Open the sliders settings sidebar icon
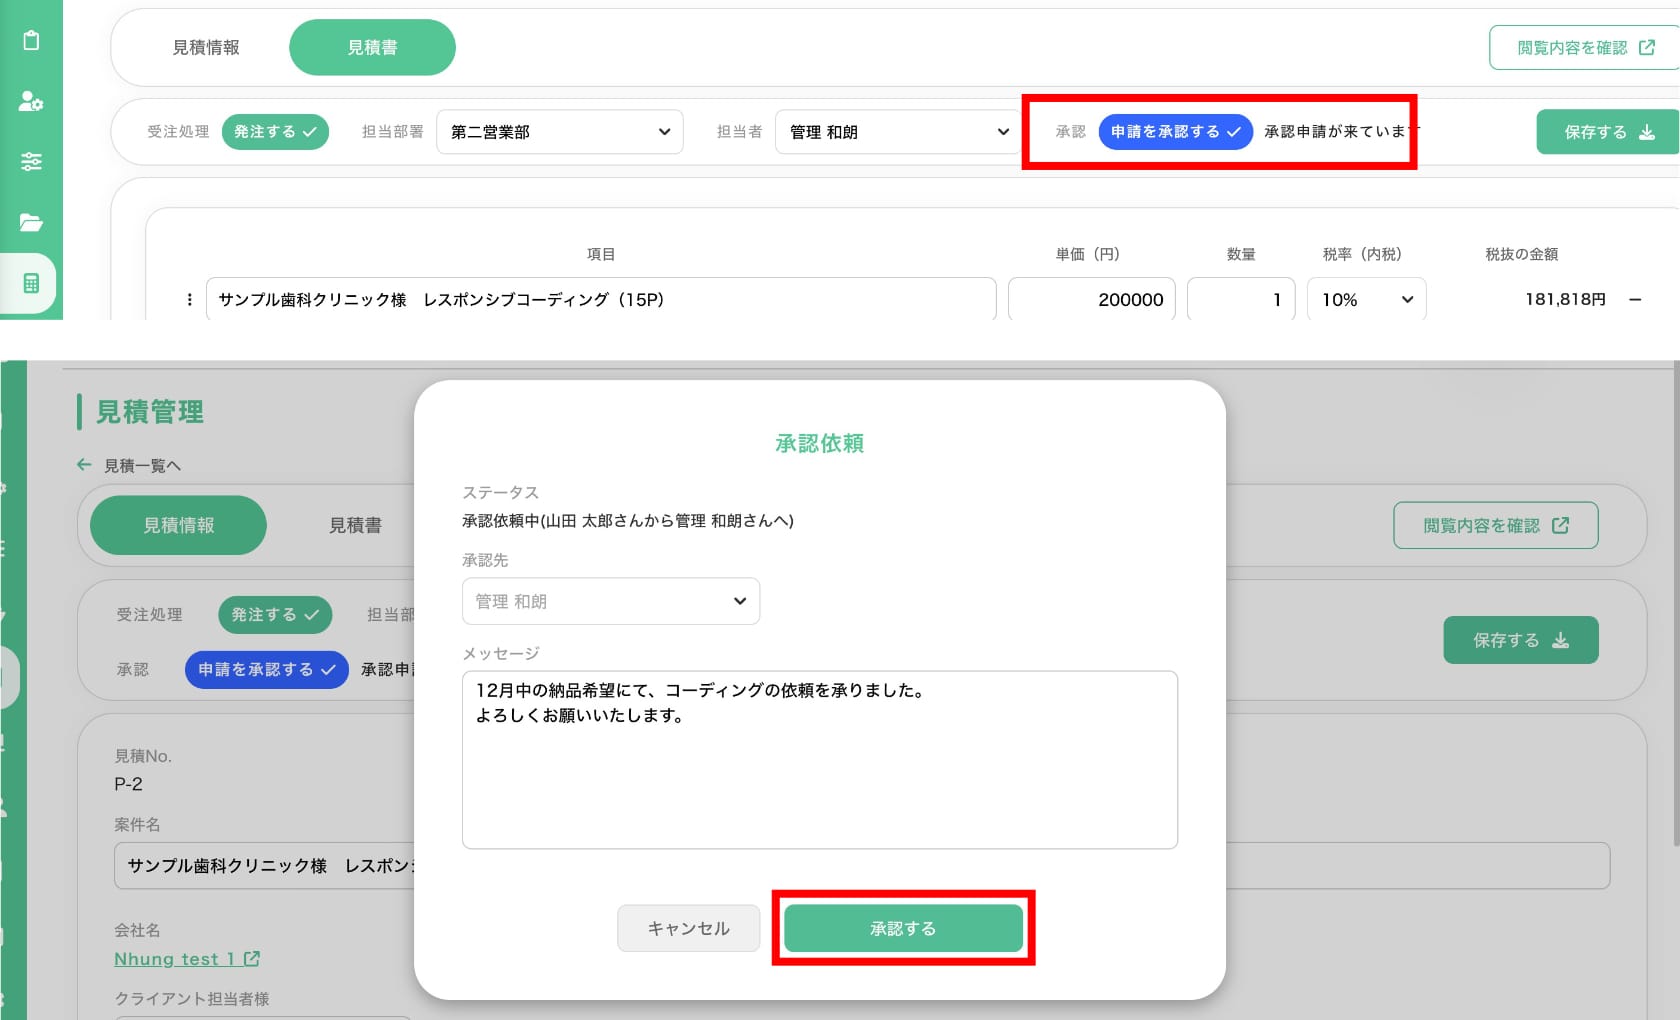 (31, 161)
